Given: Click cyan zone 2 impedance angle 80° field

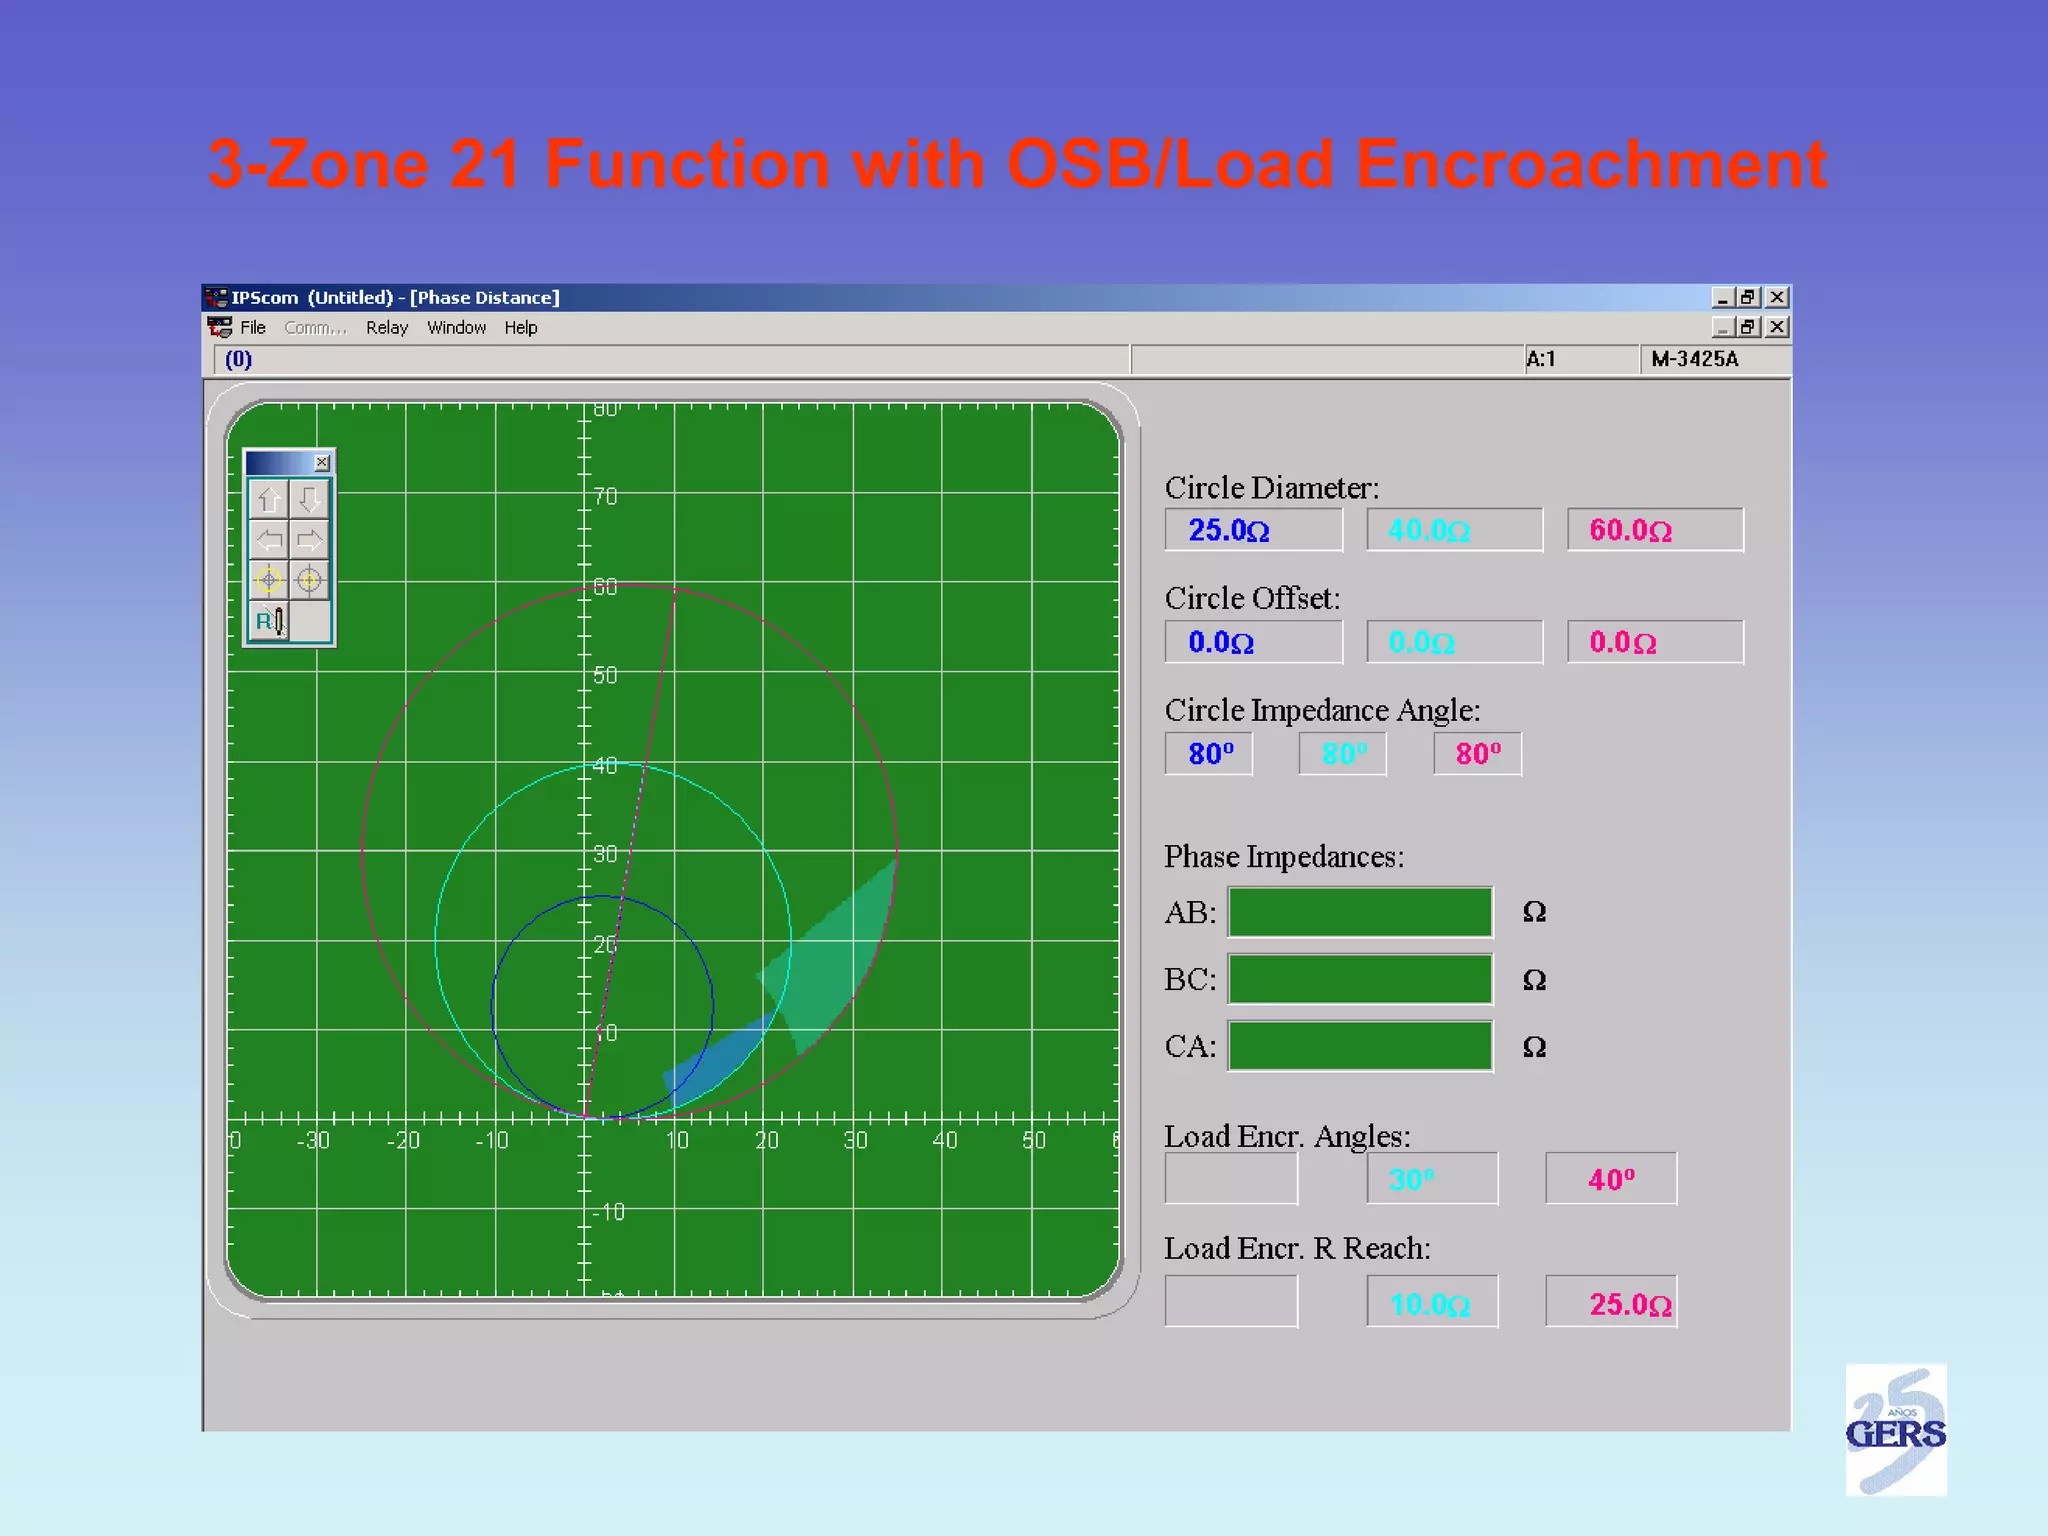Looking at the screenshot, I should 1343,754.
